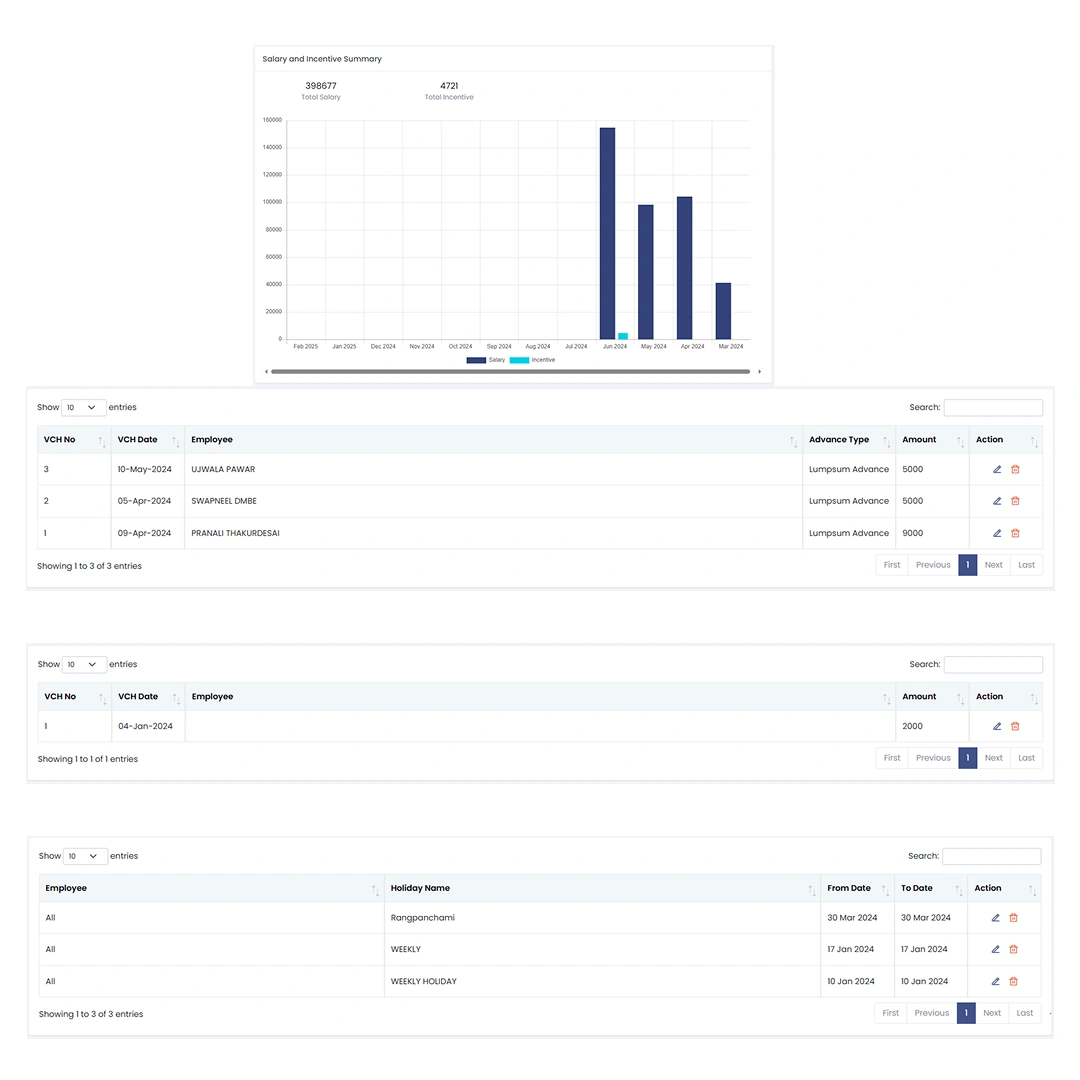1080x1080 pixels.
Task: Select page 1 in advance table
Action: [x=968, y=565]
